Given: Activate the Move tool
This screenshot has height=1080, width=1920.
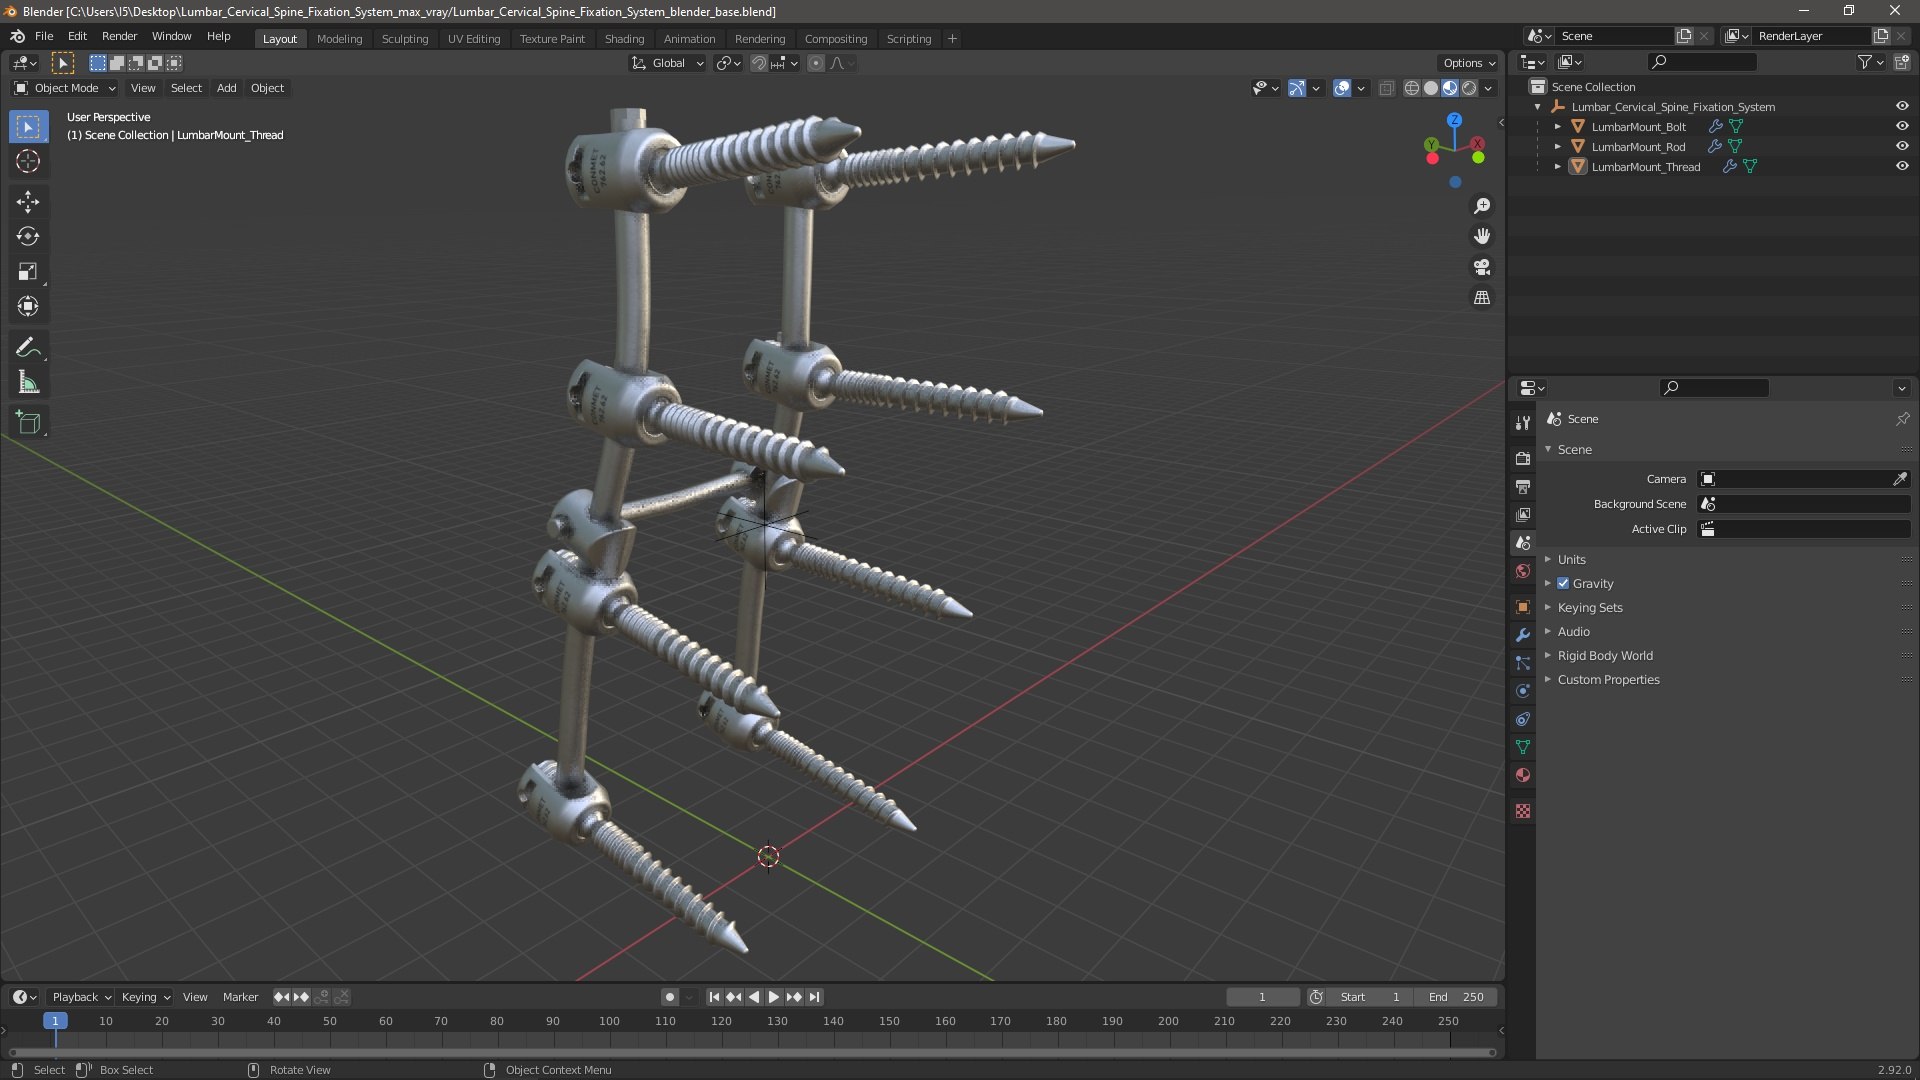Looking at the screenshot, I should pyautogui.click(x=28, y=202).
